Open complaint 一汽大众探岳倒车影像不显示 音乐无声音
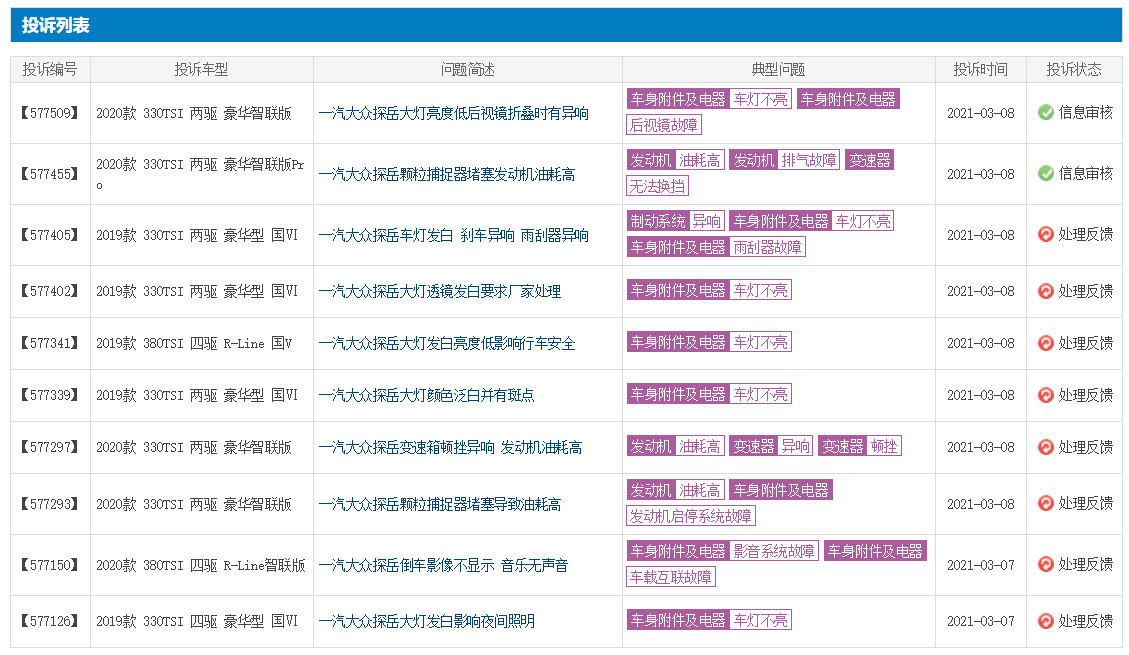The height and width of the screenshot is (655, 1129). (x=444, y=565)
